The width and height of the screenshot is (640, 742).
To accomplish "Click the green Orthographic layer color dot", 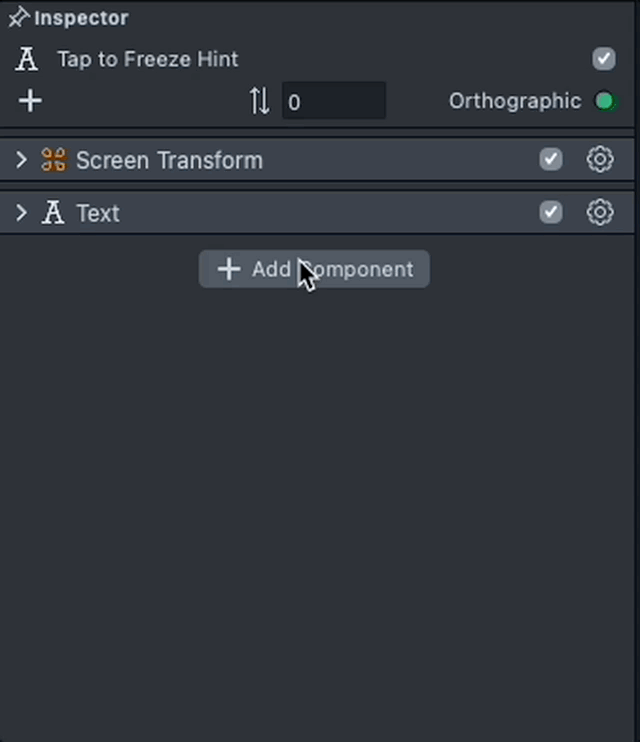I will point(604,101).
